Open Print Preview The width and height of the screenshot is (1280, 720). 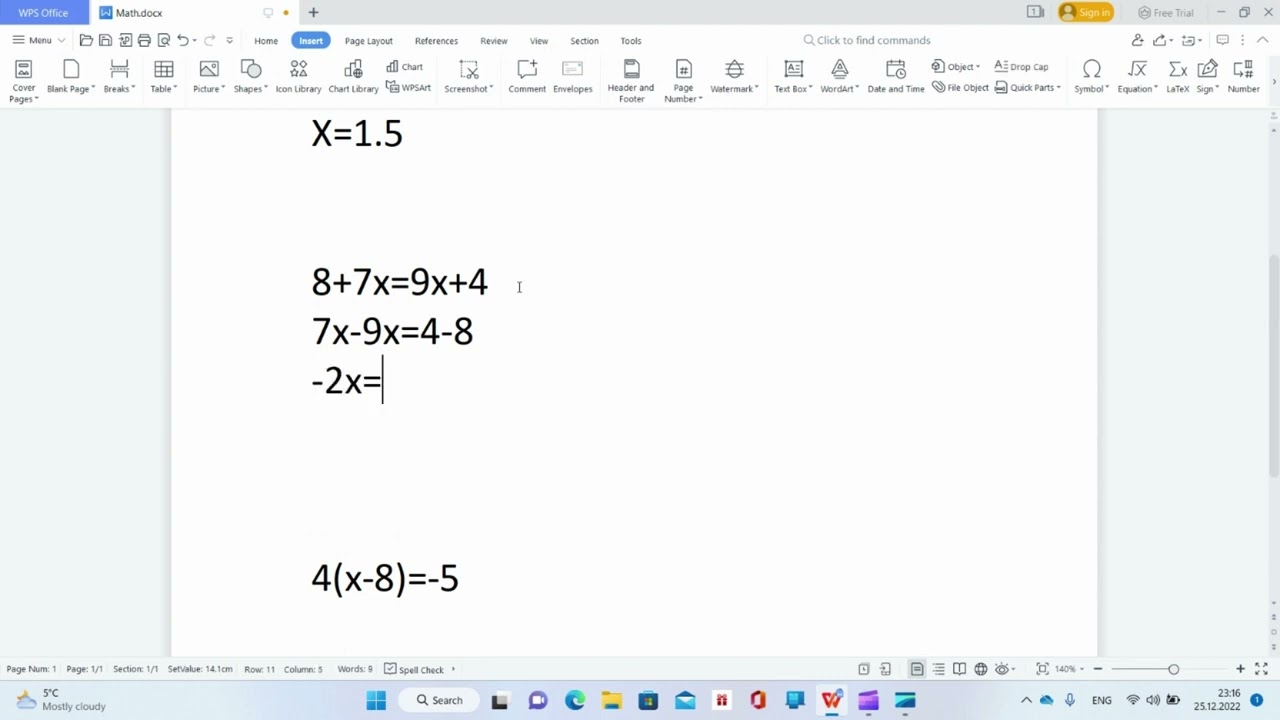click(164, 40)
